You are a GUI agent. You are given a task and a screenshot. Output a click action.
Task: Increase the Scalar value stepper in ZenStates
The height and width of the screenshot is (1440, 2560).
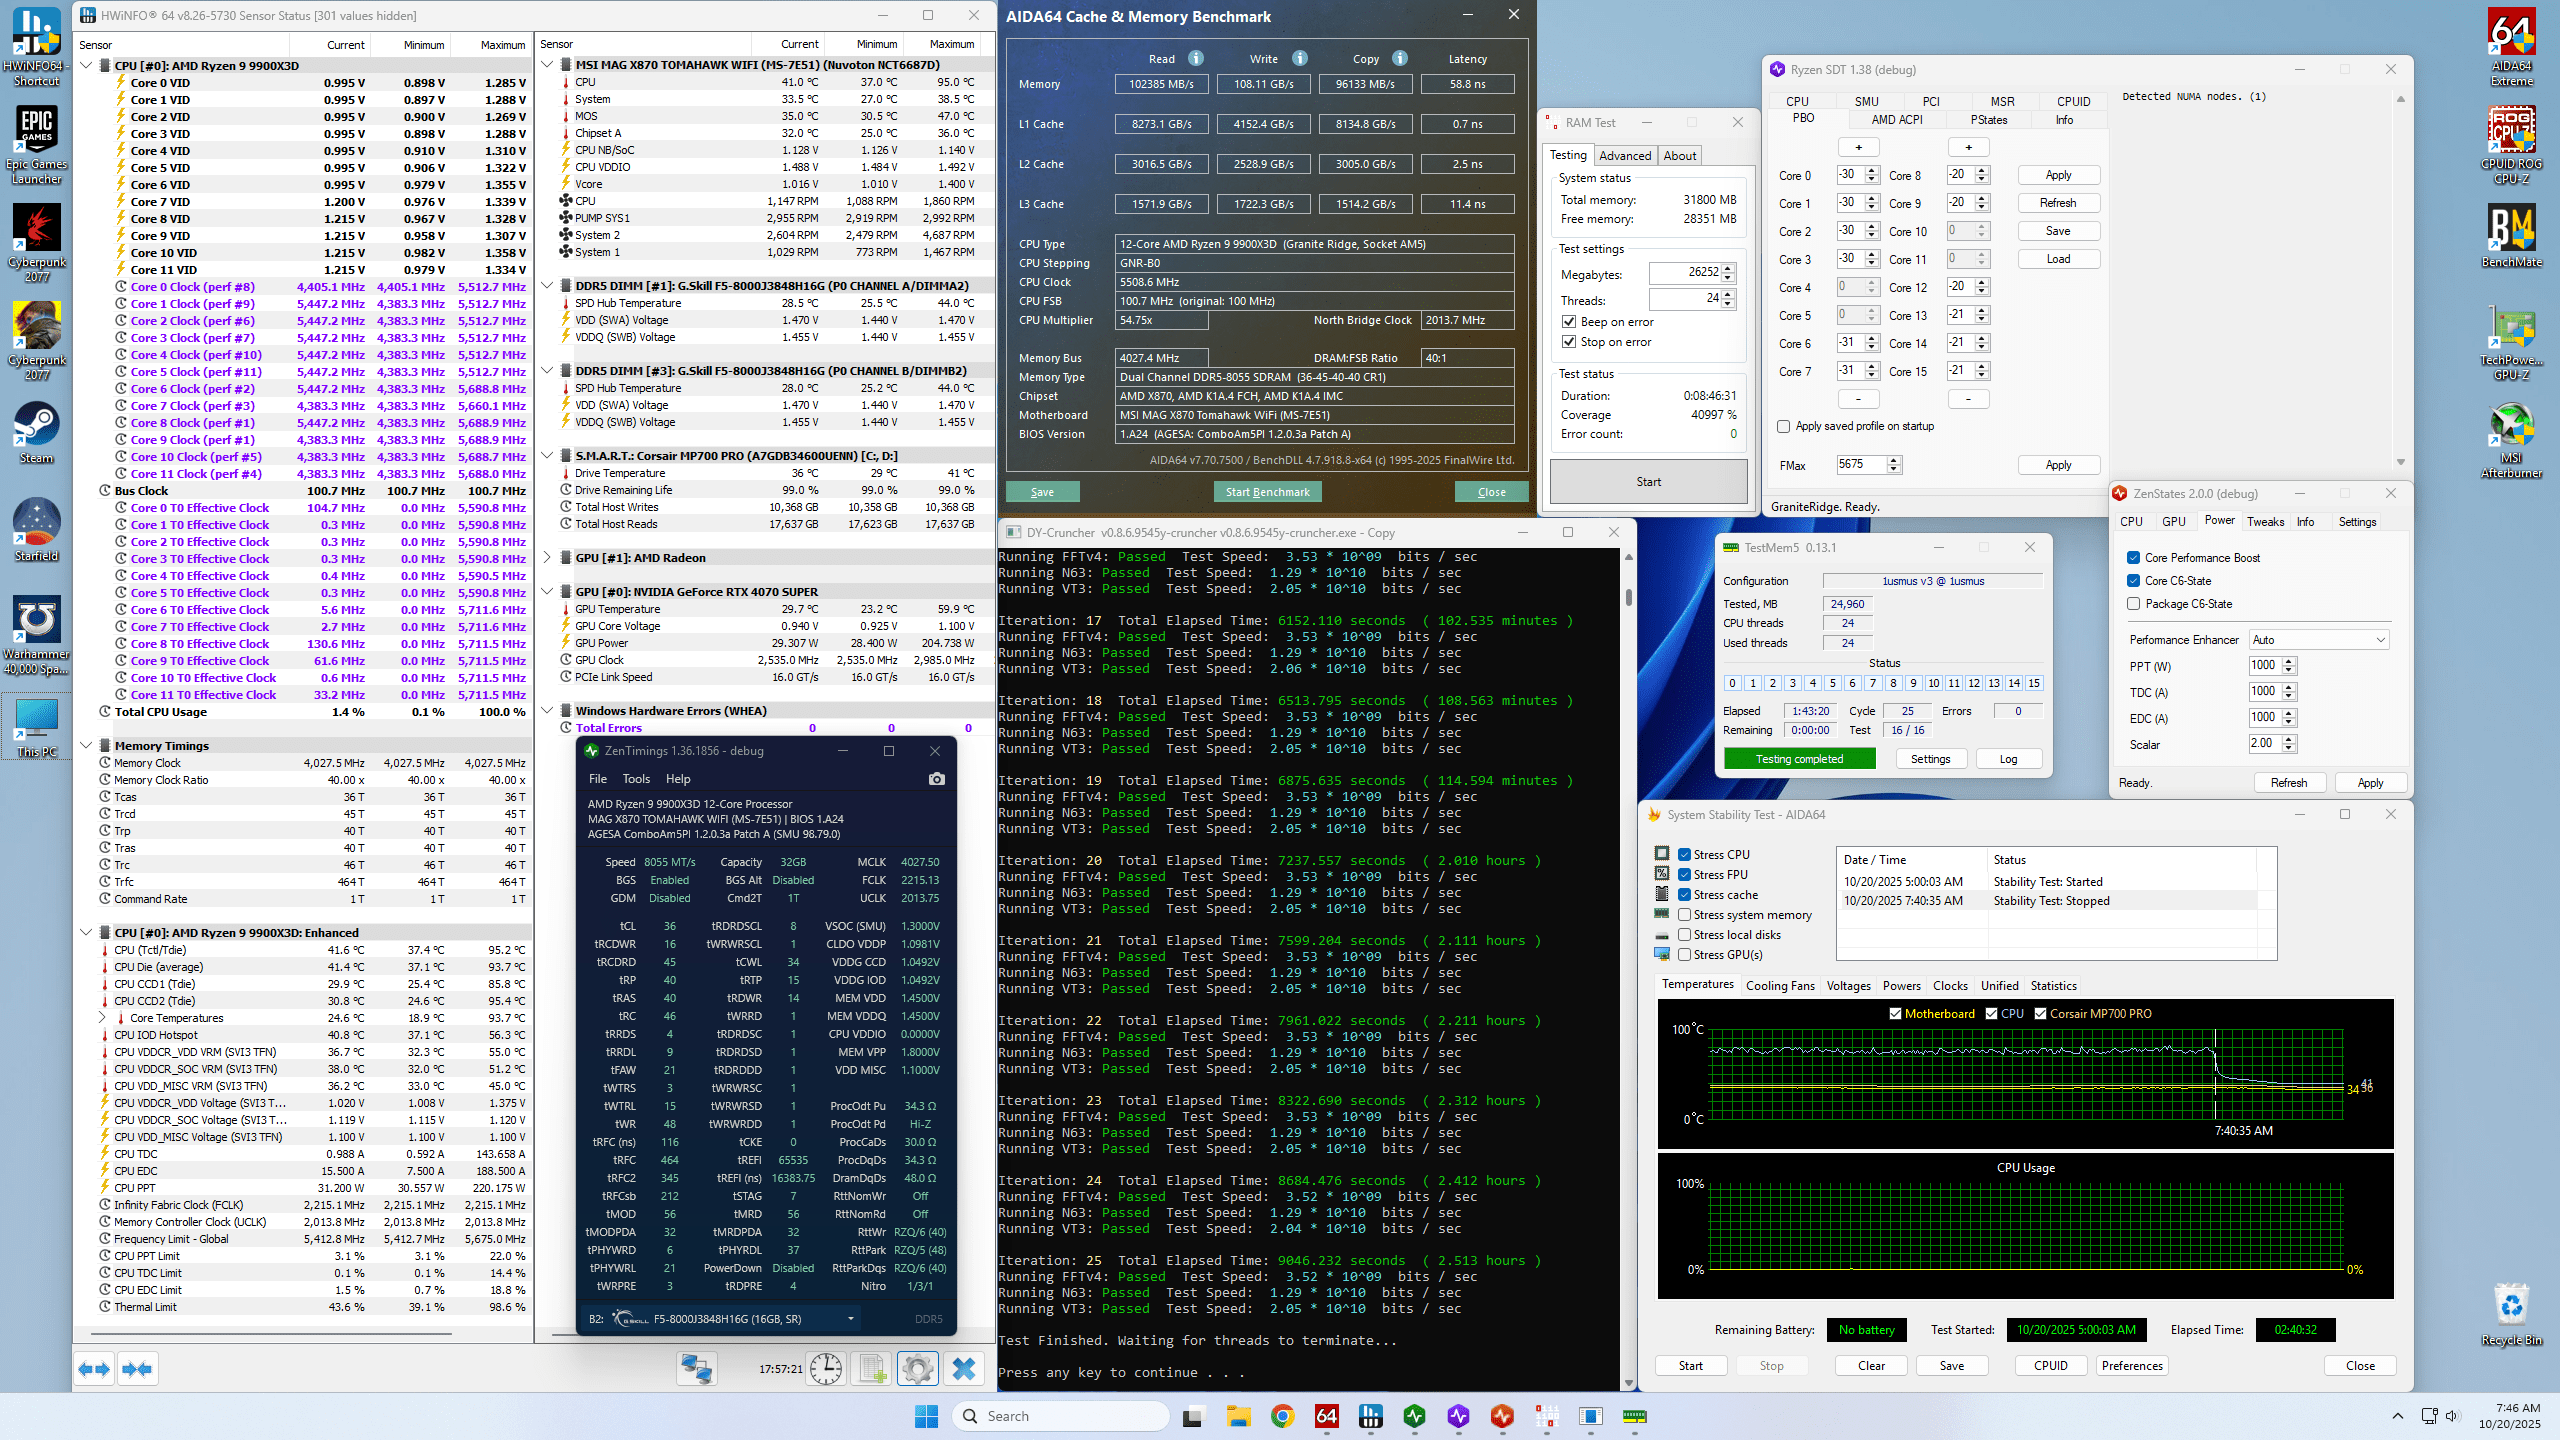pyautogui.click(x=2287, y=739)
